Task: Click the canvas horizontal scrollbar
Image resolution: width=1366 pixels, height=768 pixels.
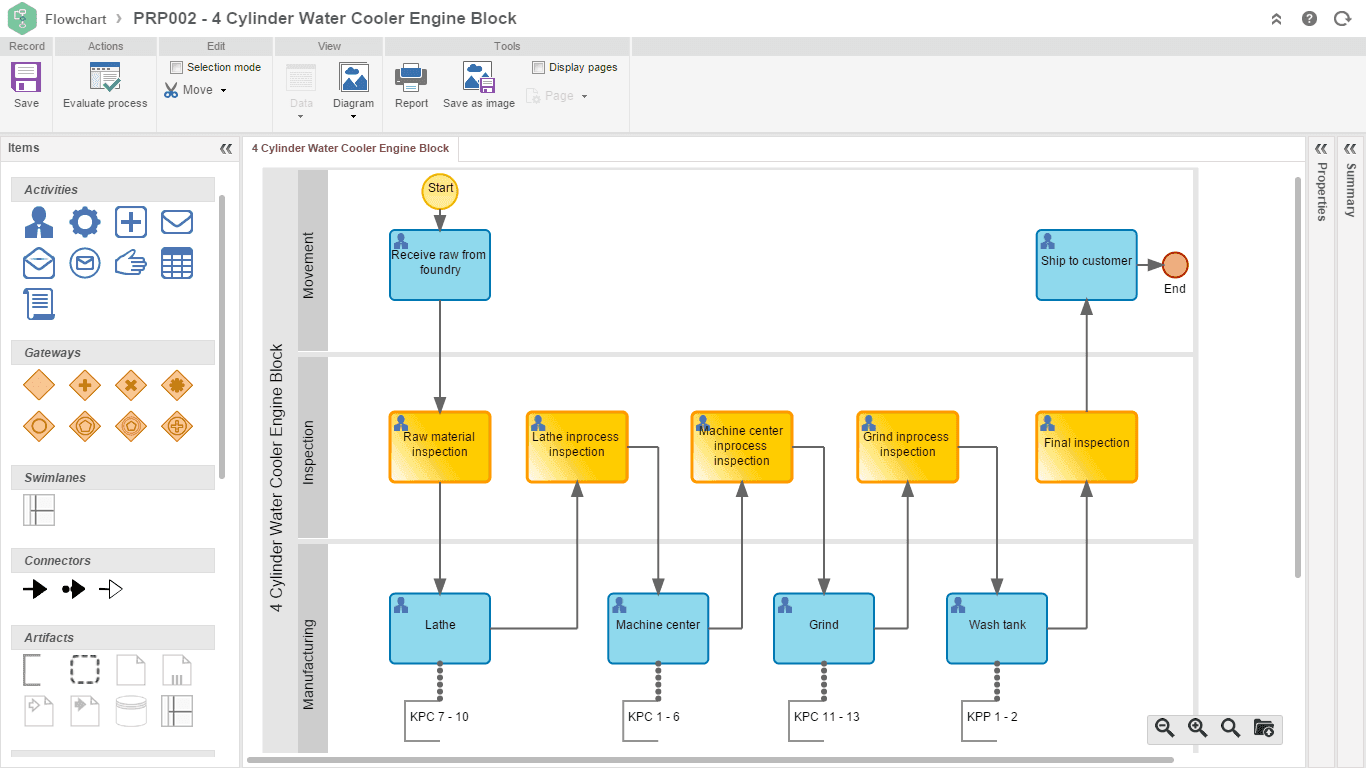Action: coord(710,760)
